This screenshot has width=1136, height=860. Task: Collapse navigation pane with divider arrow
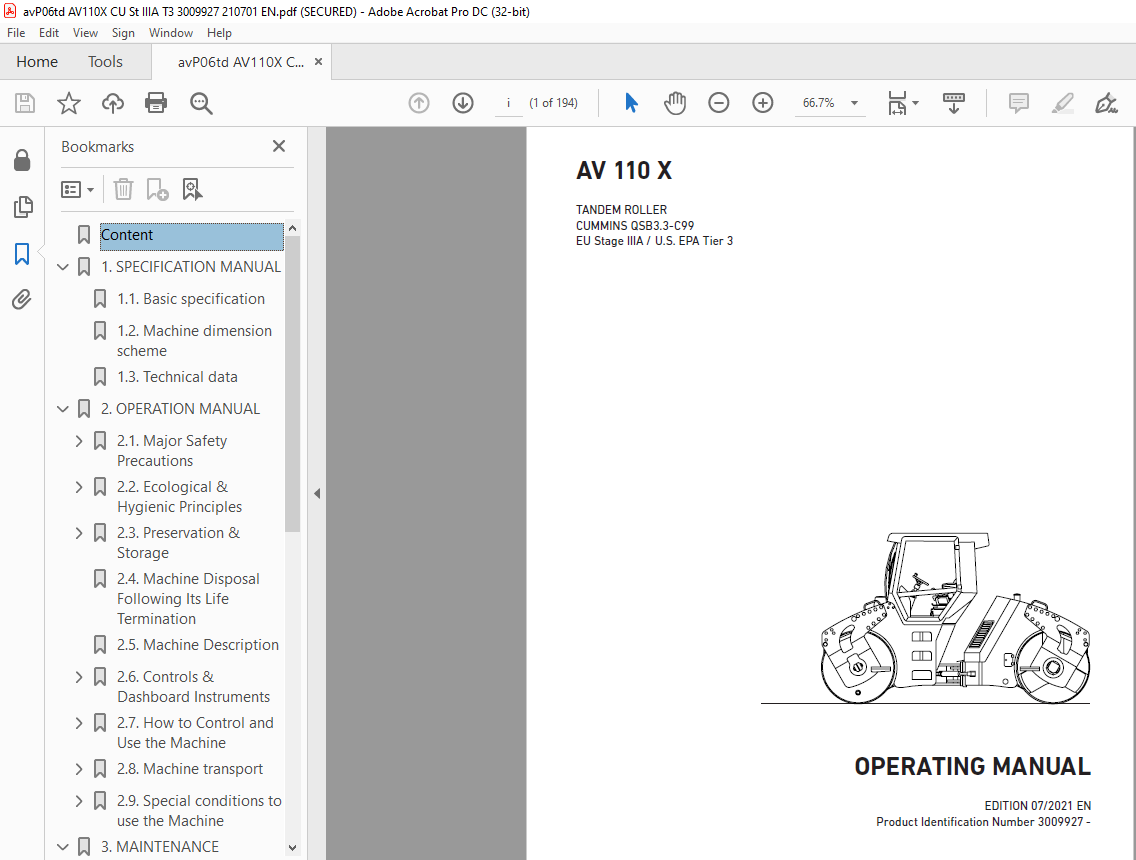coord(317,493)
